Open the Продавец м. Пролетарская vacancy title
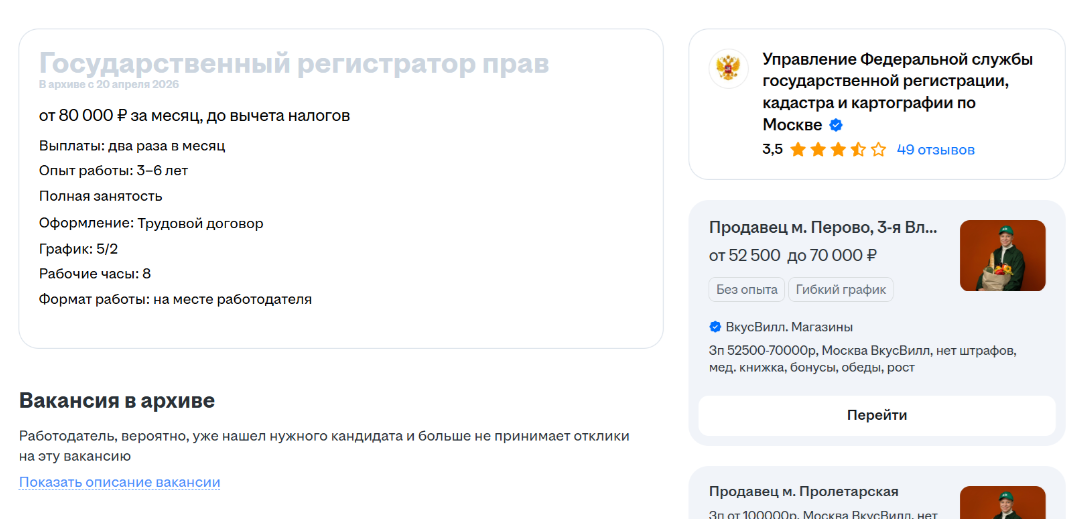The width and height of the screenshot is (1066, 519). point(804,491)
